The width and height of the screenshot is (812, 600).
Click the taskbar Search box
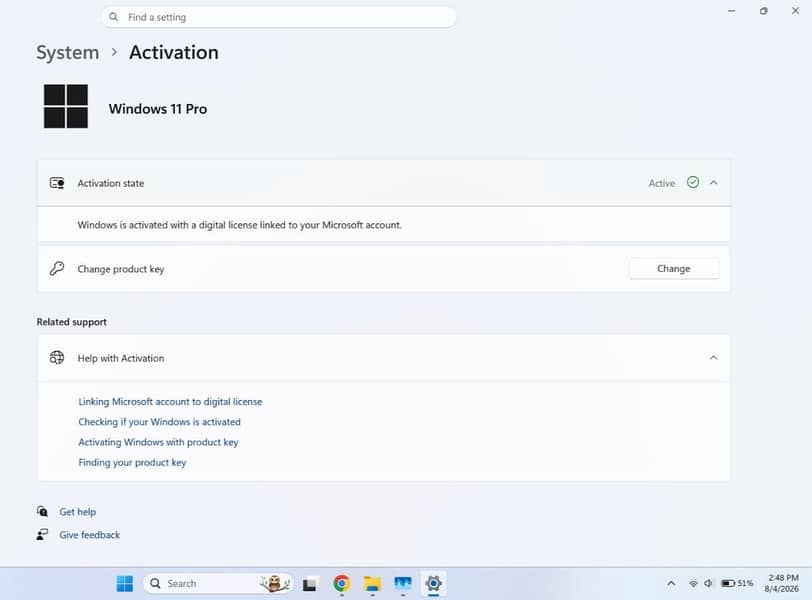(x=219, y=583)
